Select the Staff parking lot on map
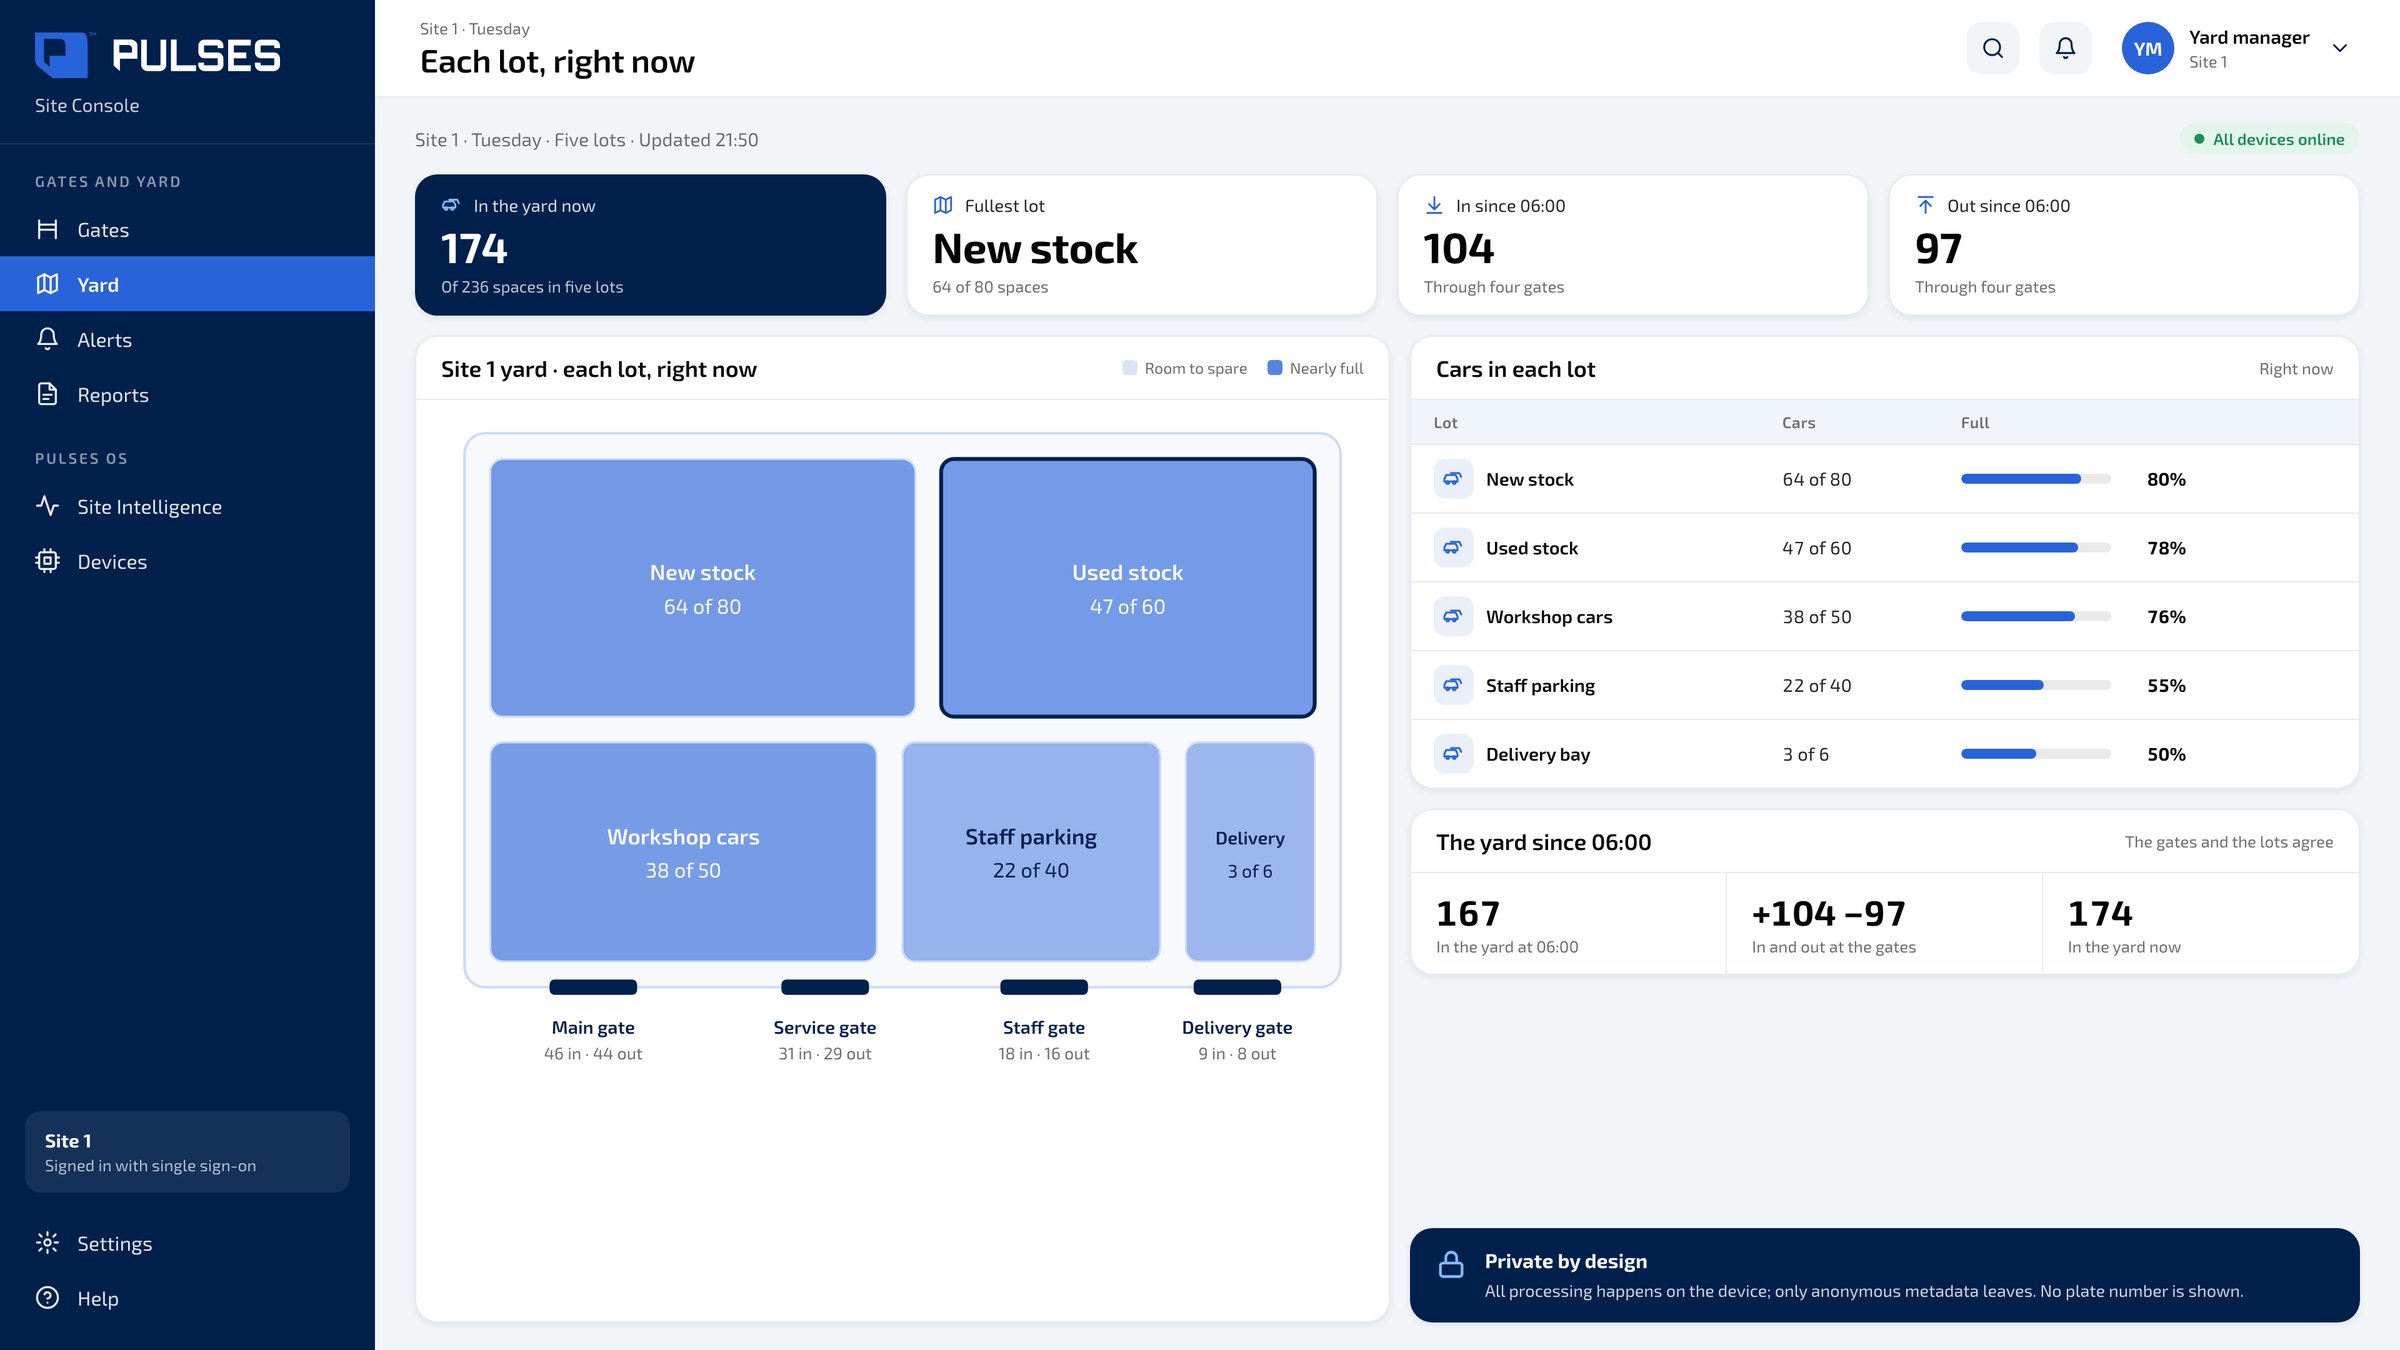Viewport: 2400px width, 1350px height. [1031, 852]
